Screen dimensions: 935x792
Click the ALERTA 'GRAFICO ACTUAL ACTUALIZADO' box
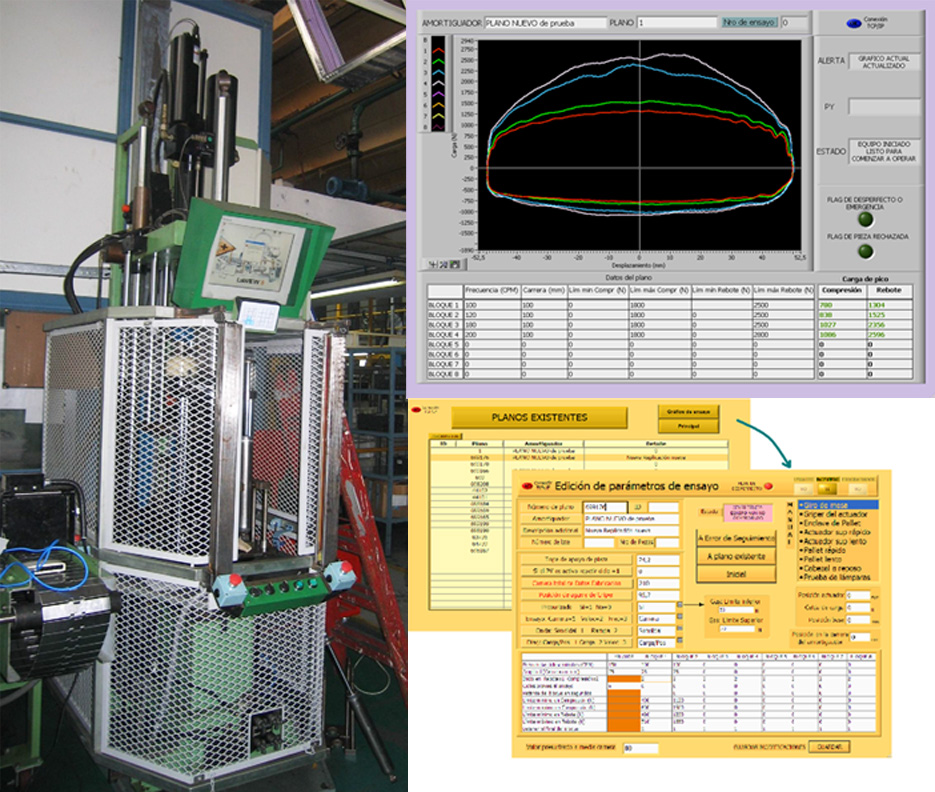pyautogui.click(x=884, y=62)
